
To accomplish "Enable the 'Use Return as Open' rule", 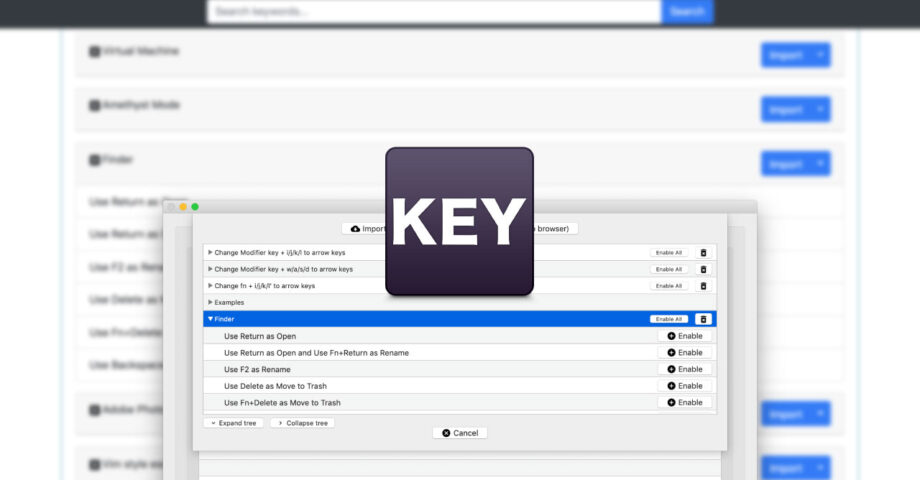I will pyautogui.click(x=685, y=336).
